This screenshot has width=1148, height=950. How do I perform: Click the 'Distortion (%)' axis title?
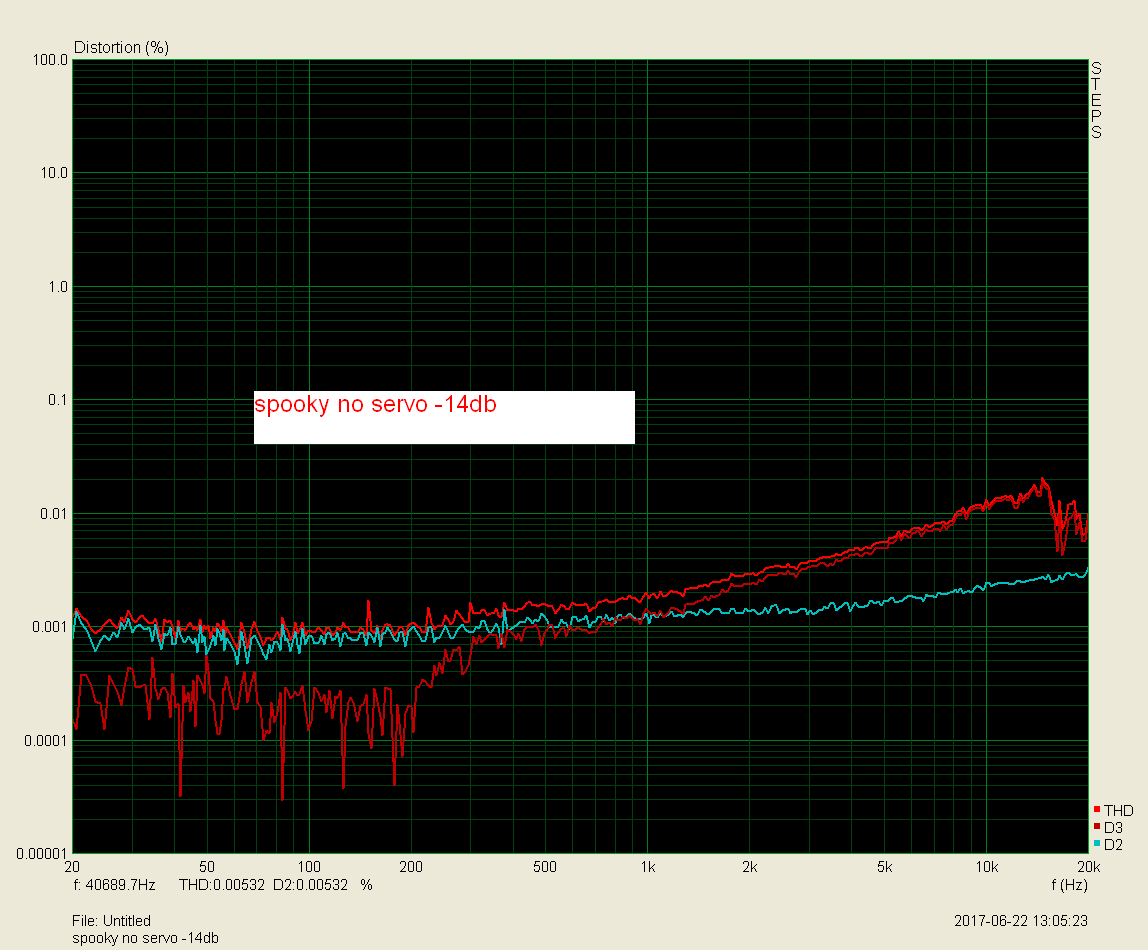click(x=122, y=48)
